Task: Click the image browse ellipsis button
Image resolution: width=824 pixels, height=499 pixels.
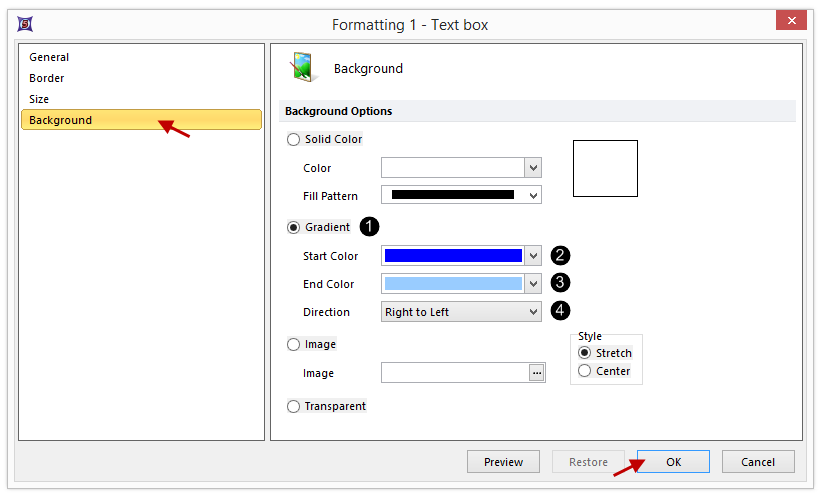Action: click(537, 373)
